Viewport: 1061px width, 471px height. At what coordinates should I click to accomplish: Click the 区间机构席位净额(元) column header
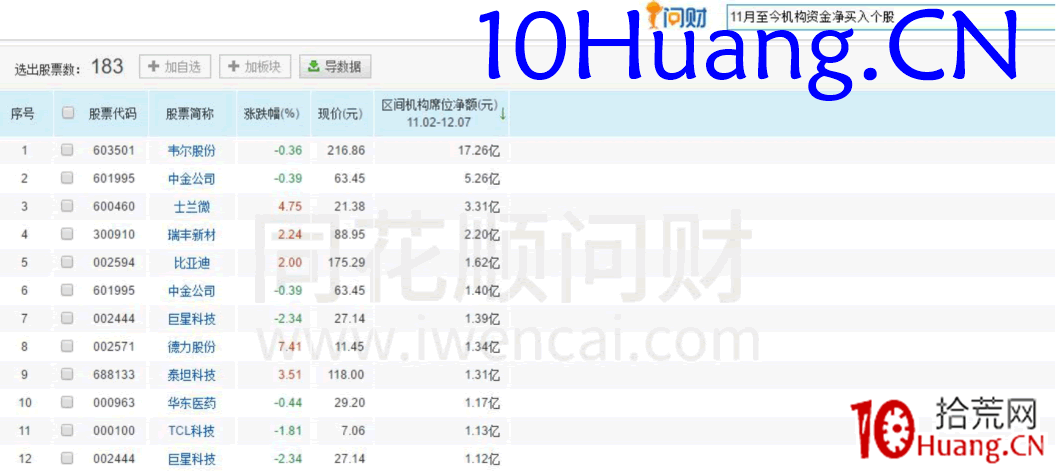point(439,114)
